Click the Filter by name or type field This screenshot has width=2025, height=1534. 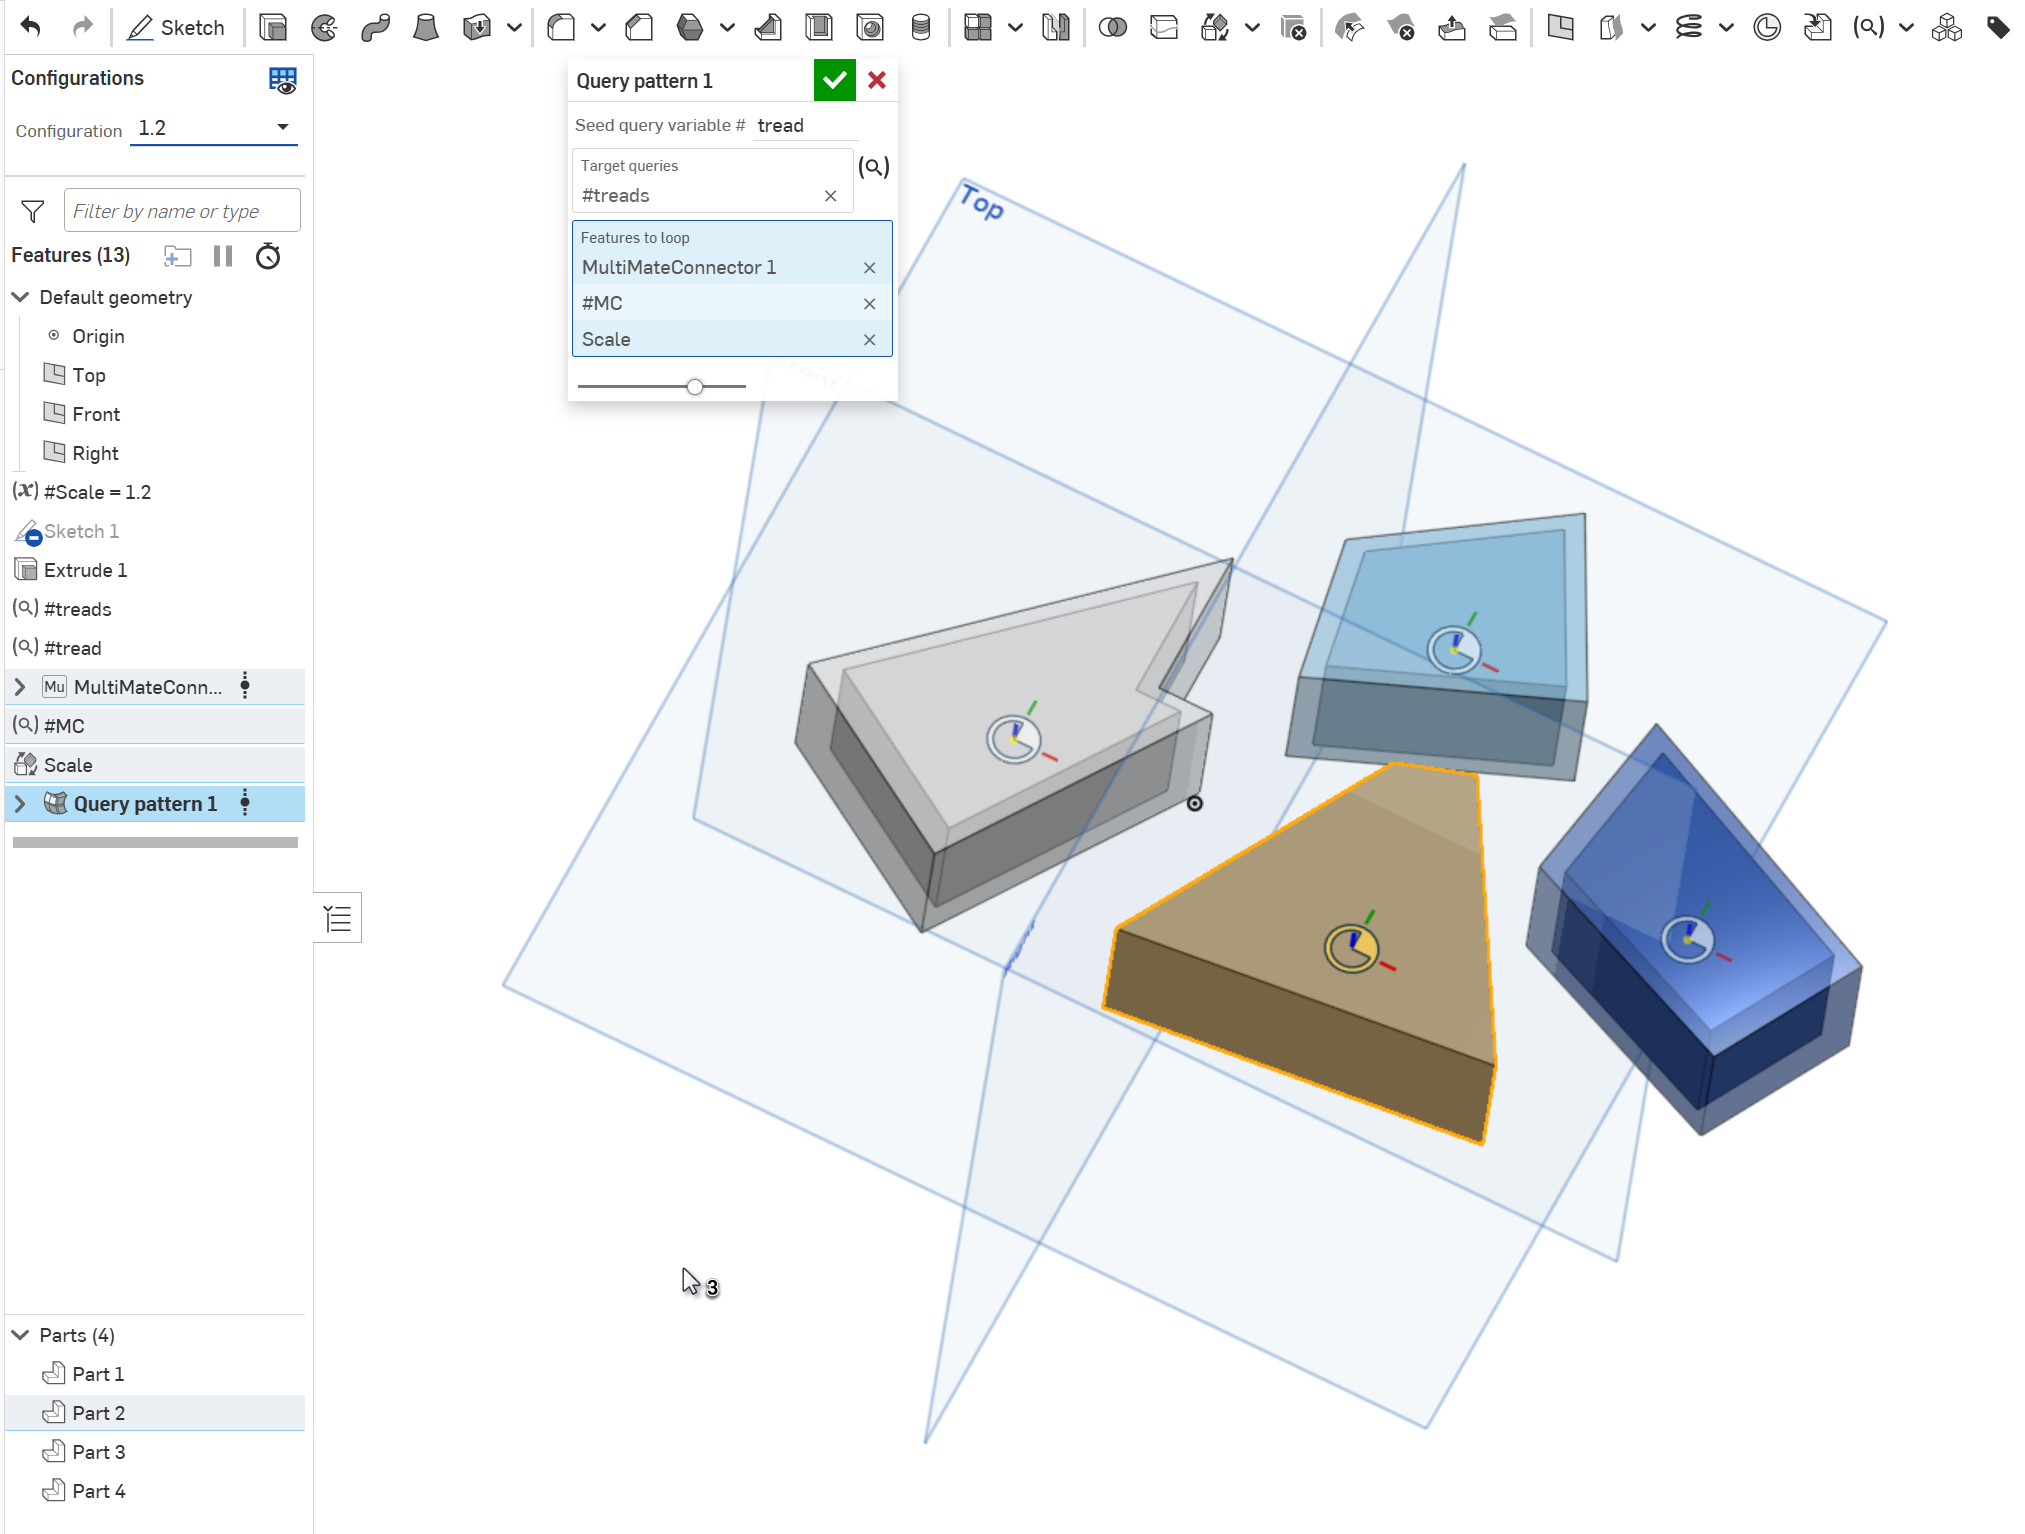coord(182,211)
